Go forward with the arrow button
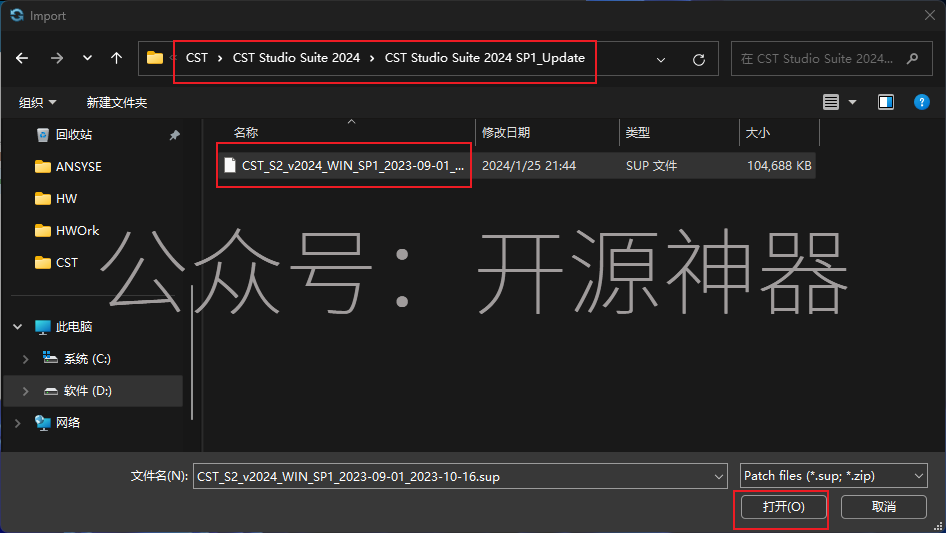This screenshot has height=533, width=946. (57, 58)
